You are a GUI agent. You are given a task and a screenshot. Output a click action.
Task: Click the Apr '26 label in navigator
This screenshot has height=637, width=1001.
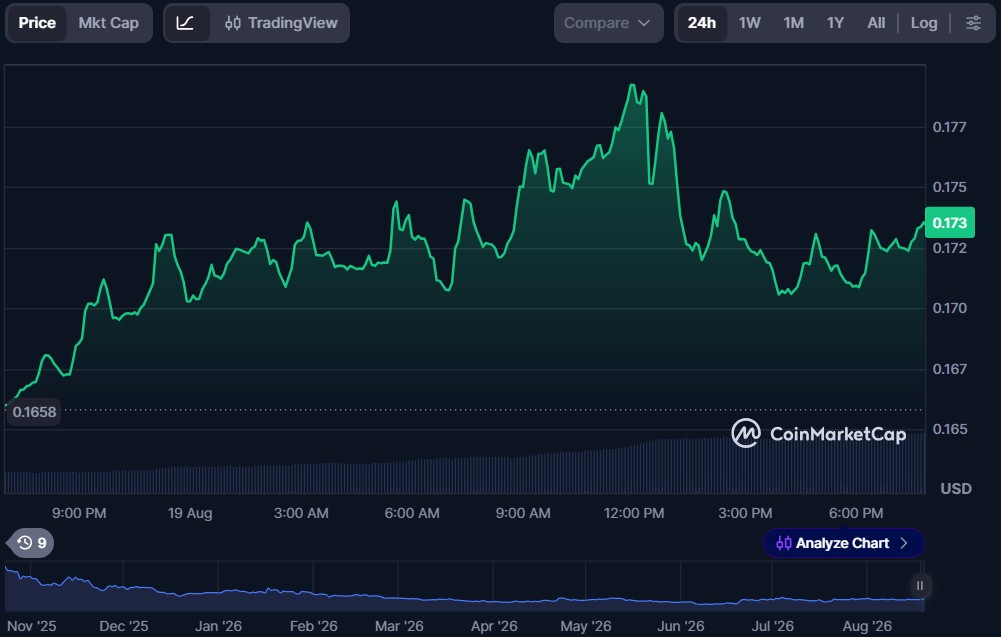coord(494,626)
